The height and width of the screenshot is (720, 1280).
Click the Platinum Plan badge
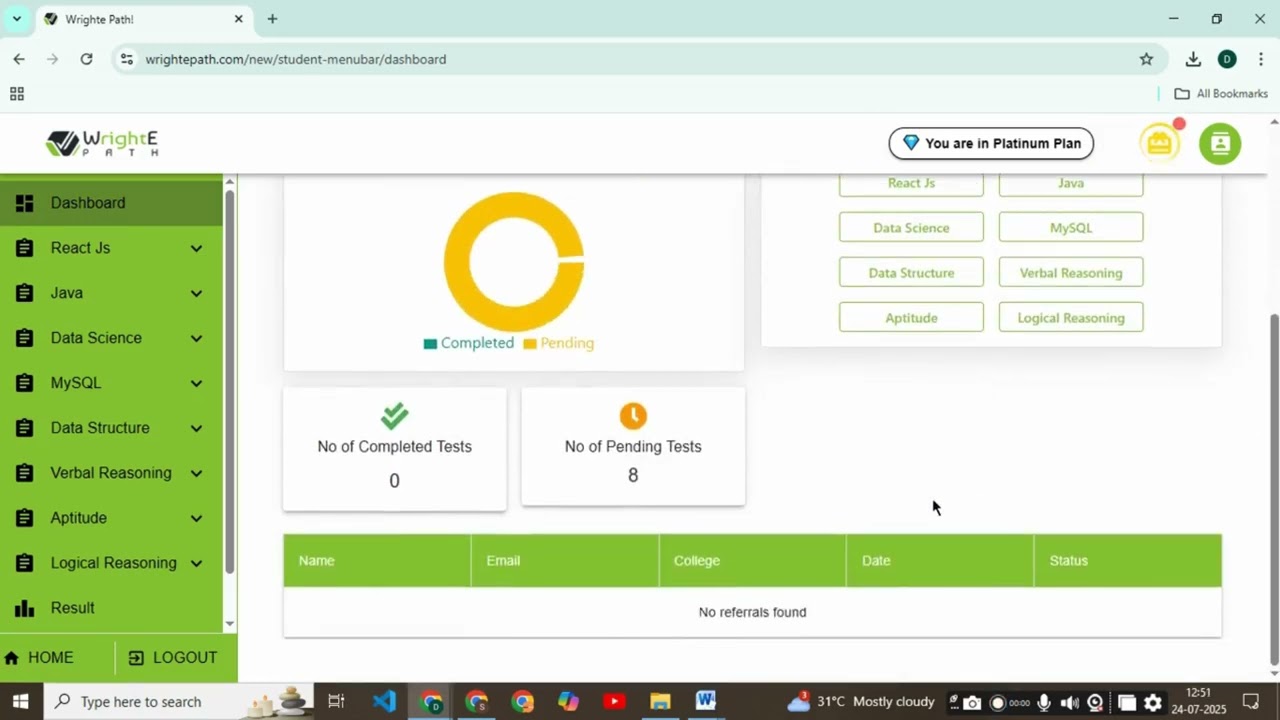click(x=991, y=143)
